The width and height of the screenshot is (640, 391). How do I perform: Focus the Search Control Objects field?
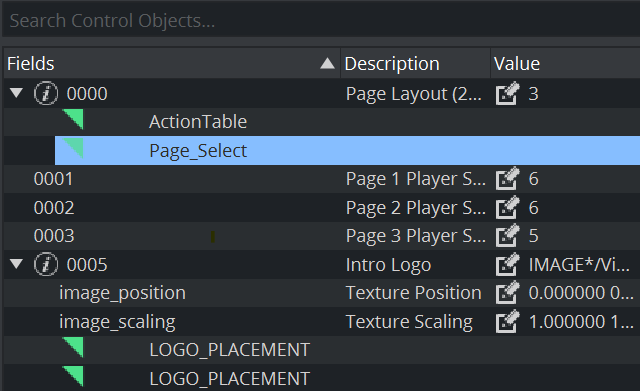coord(321,20)
